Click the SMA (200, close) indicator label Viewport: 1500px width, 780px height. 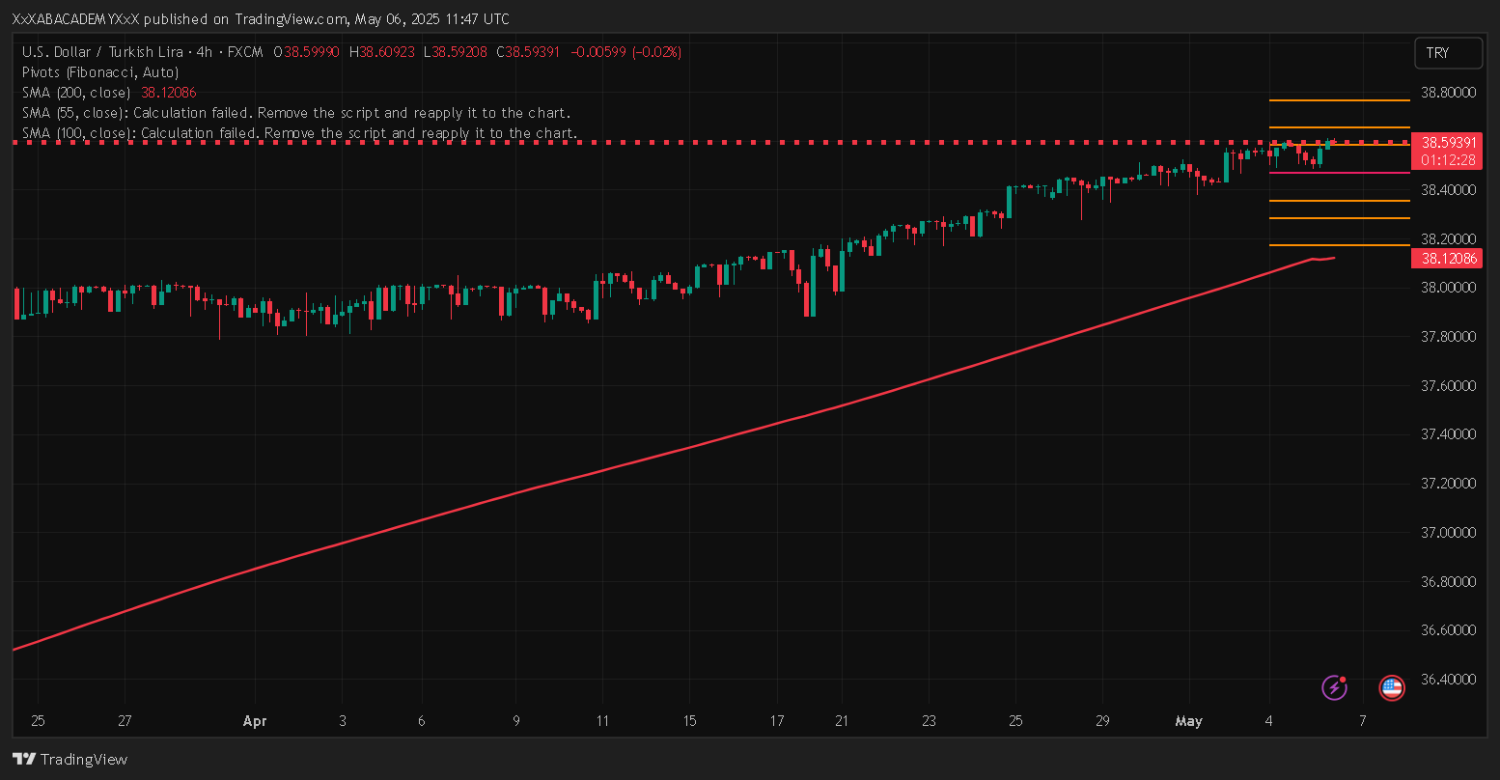[76, 92]
